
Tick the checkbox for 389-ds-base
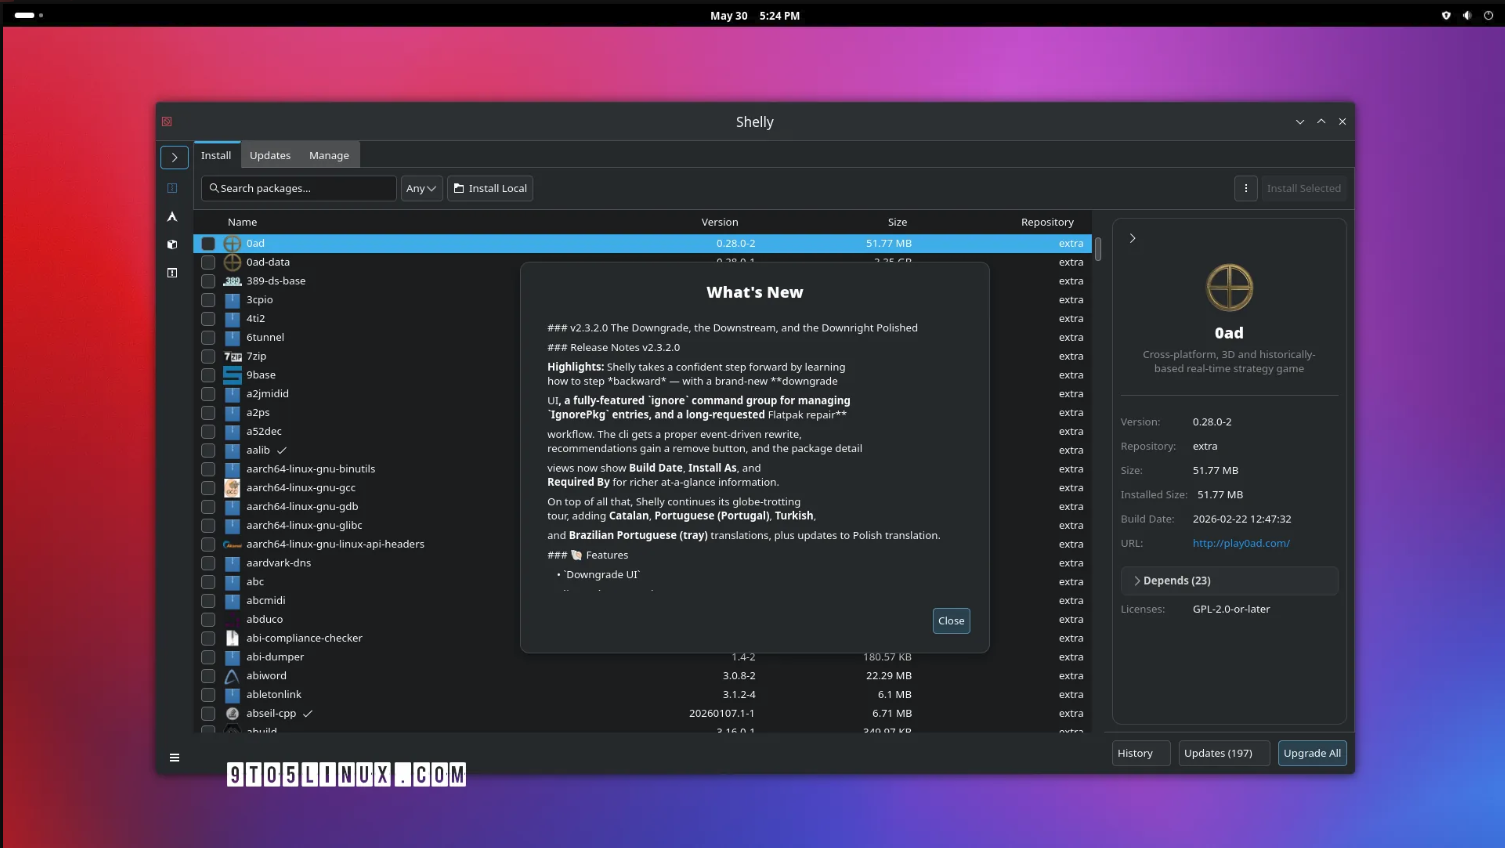tap(208, 281)
